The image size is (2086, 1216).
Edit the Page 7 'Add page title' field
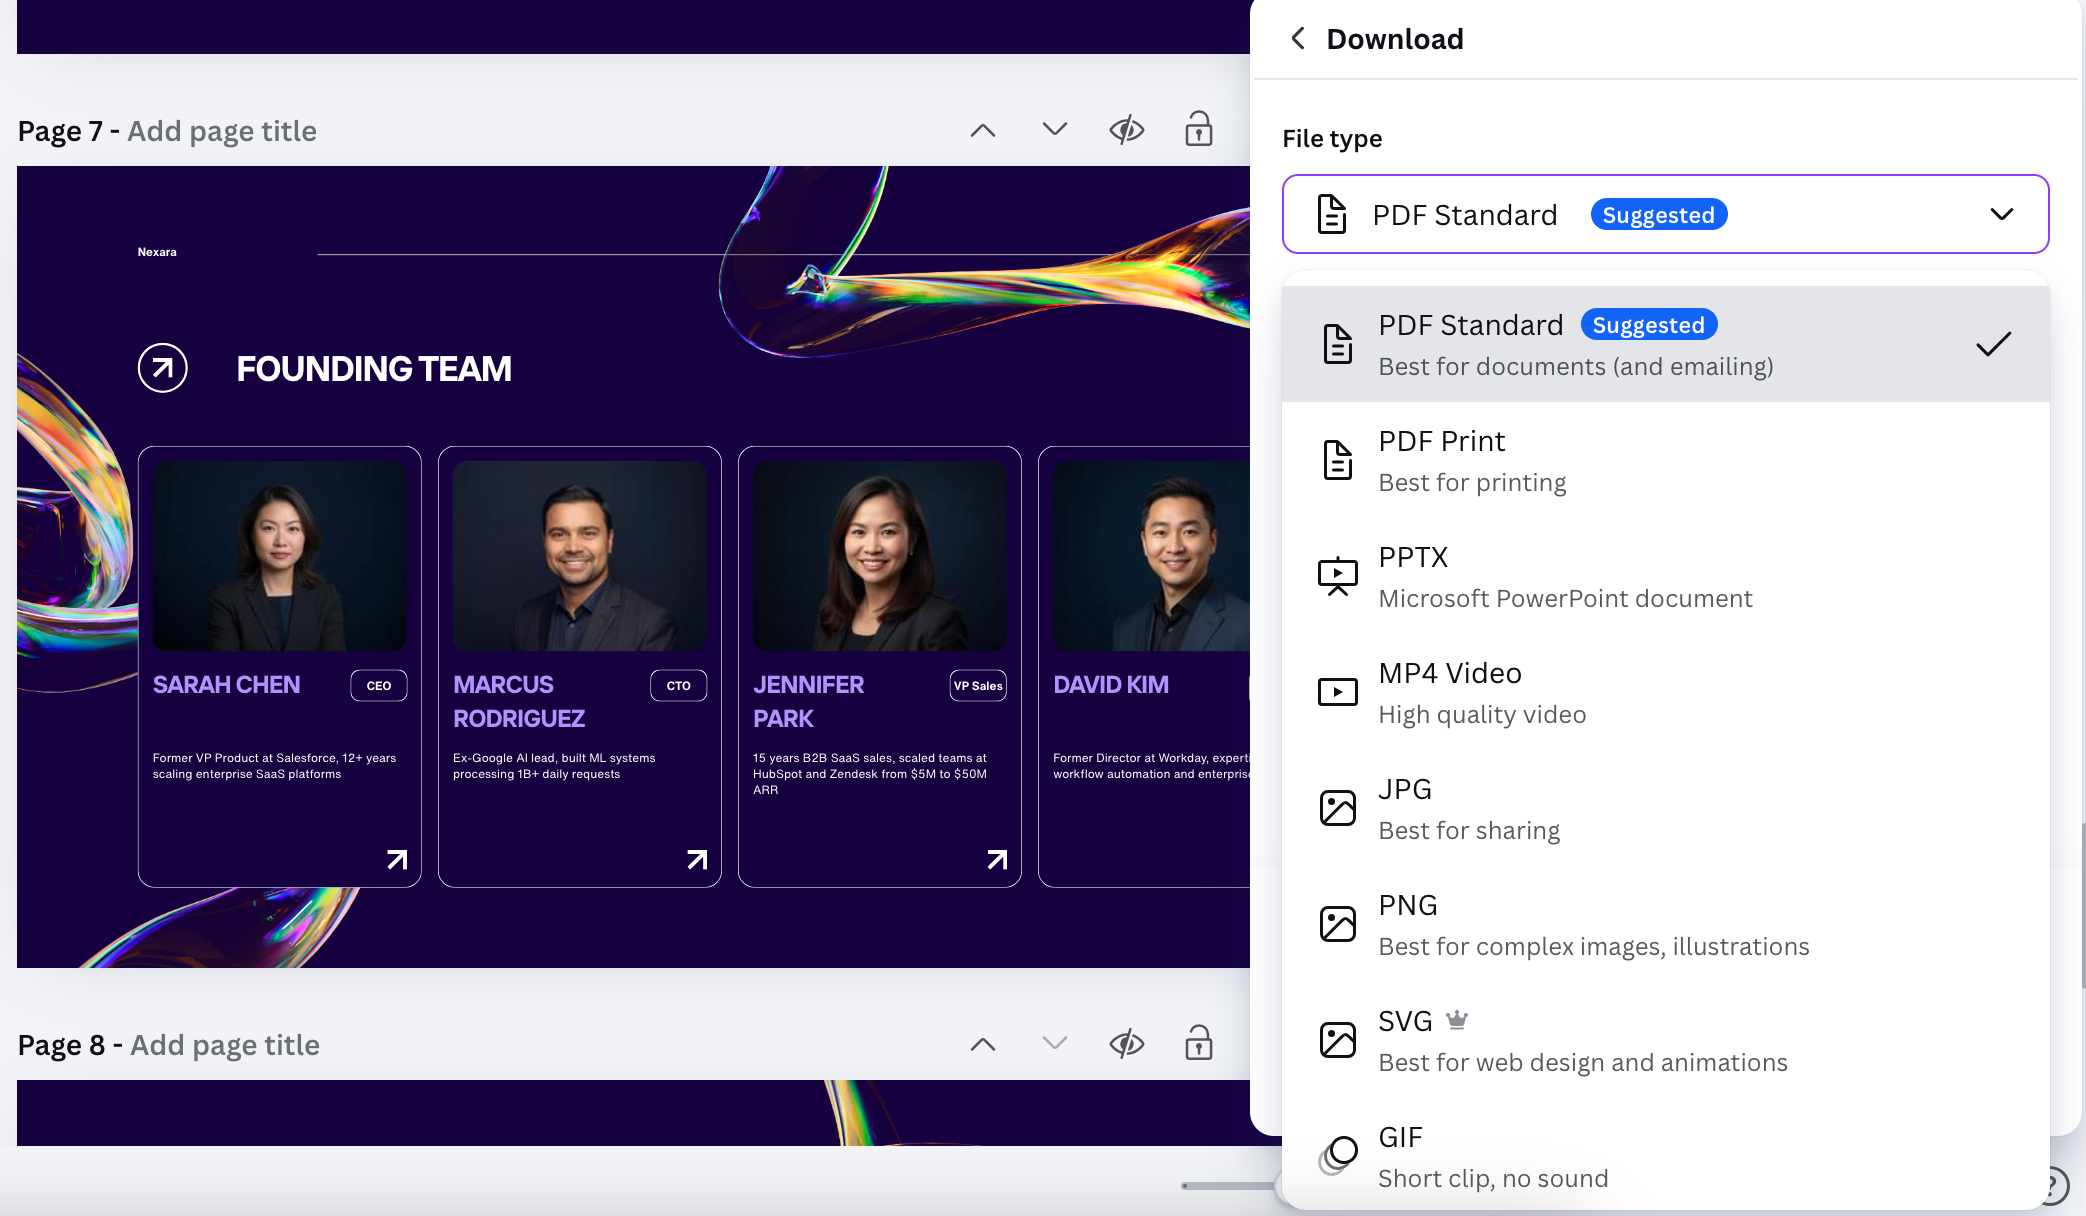222,131
